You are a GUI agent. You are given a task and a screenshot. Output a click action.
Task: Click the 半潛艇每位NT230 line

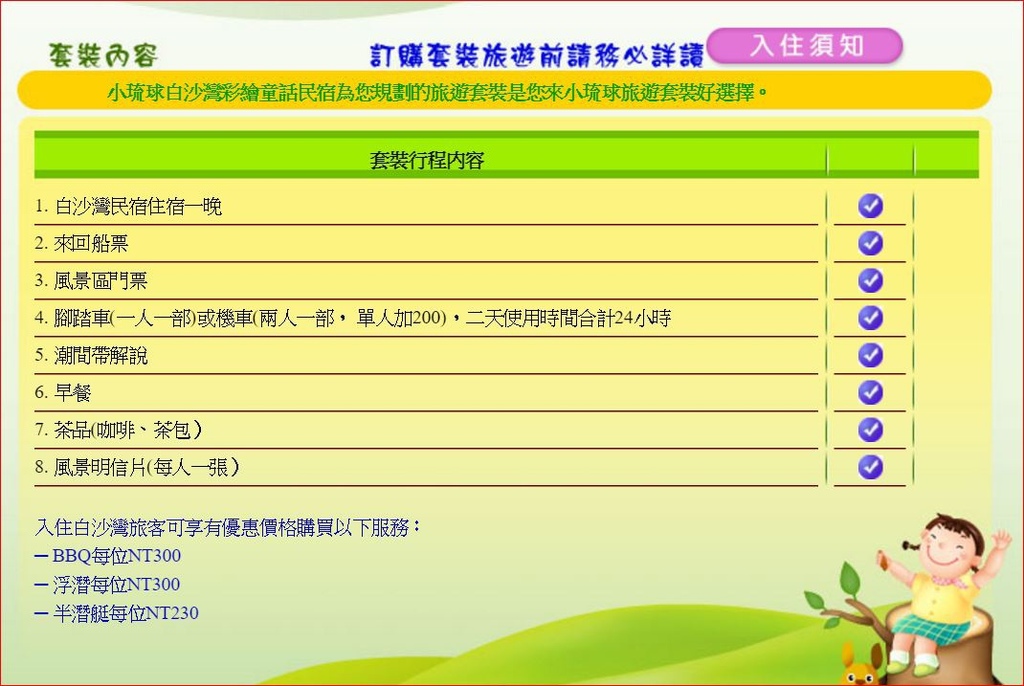116,613
